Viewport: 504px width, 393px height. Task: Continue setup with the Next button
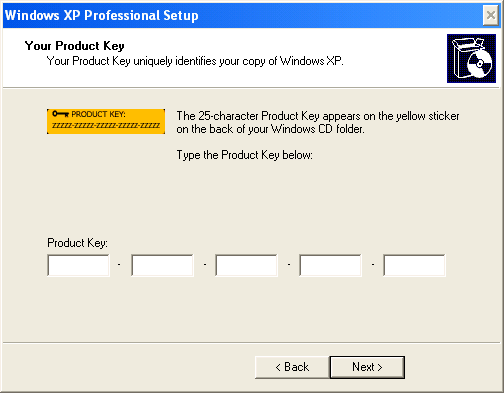[x=367, y=367]
